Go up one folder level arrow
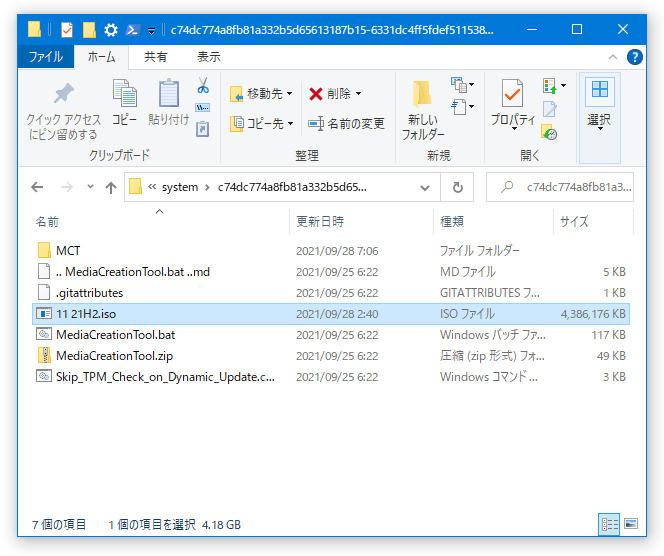The width and height of the screenshot is (664, 556). click(111, 187)
